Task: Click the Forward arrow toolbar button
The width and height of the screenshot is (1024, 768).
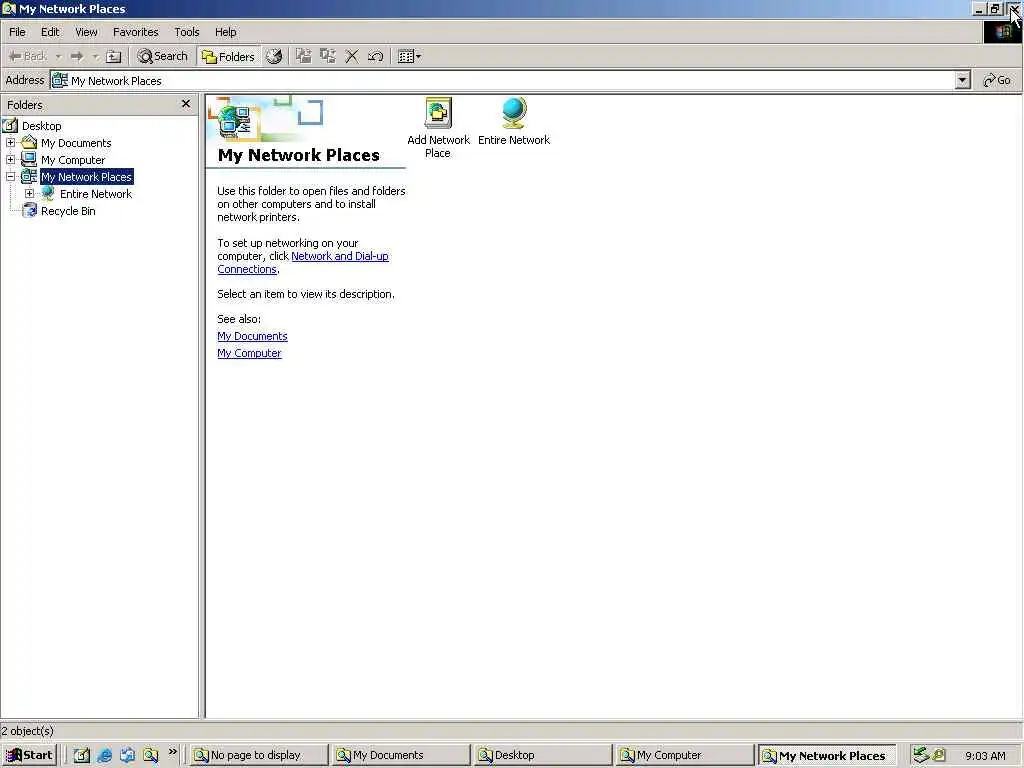Action: (77, 57)
